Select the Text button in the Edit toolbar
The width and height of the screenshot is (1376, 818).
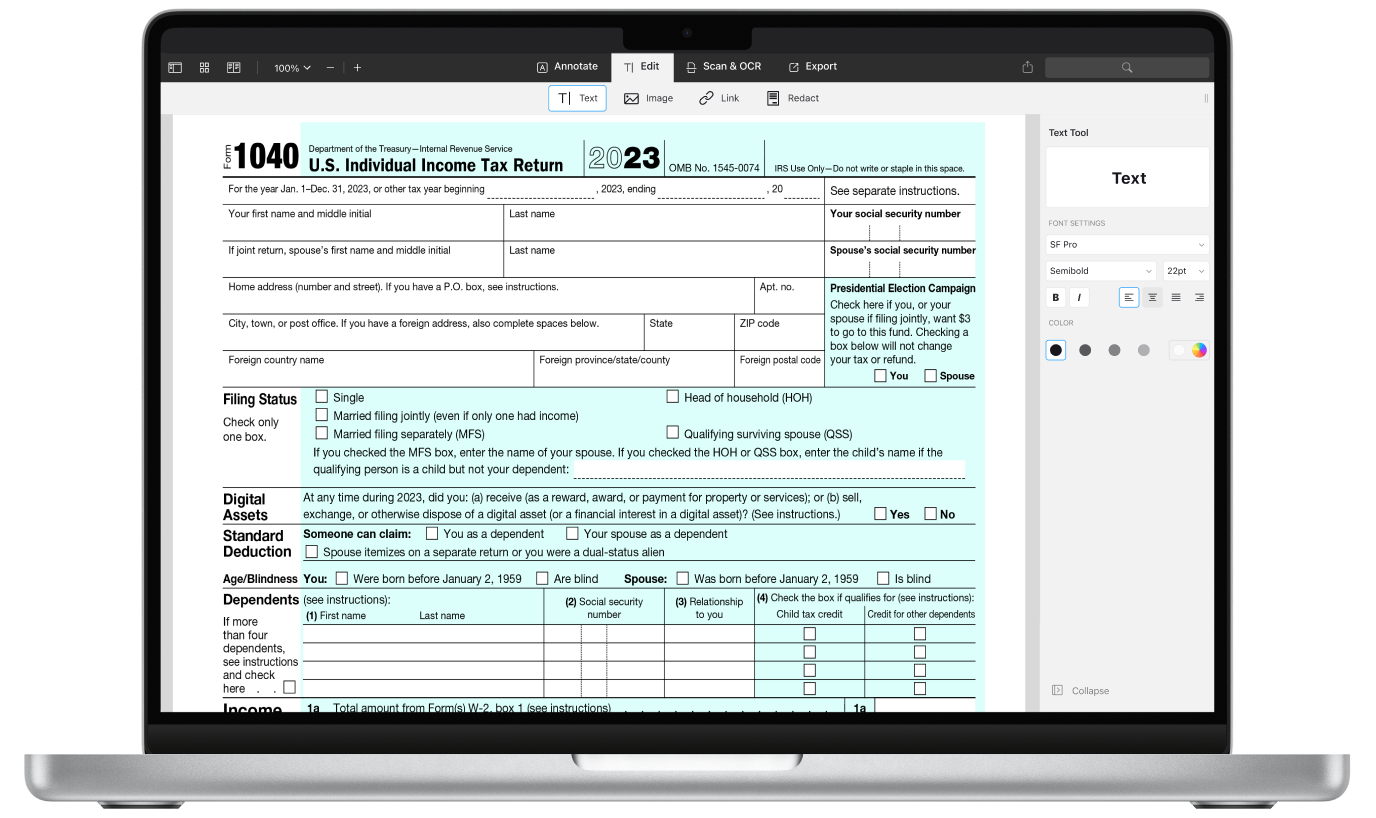(x=577, y=98)
